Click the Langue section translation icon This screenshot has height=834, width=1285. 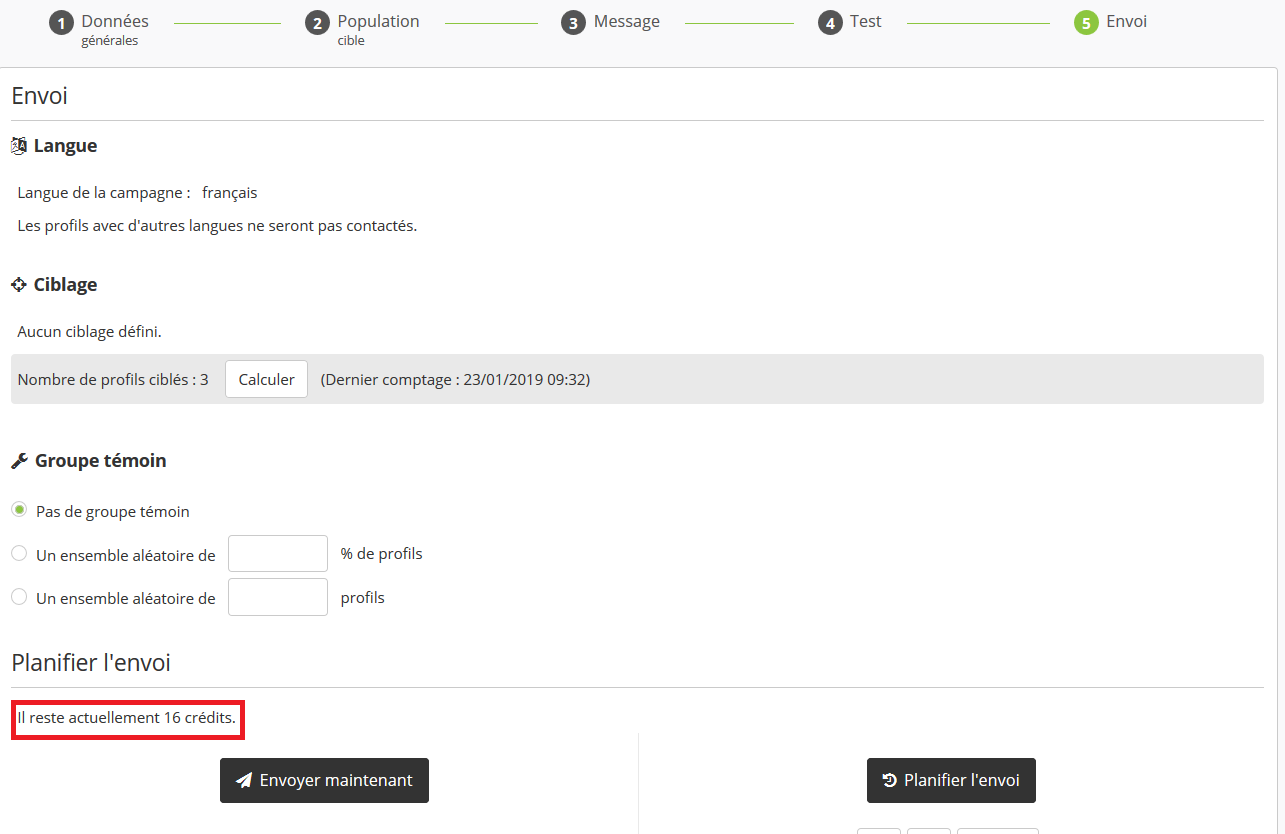click(x=18, y=146)
